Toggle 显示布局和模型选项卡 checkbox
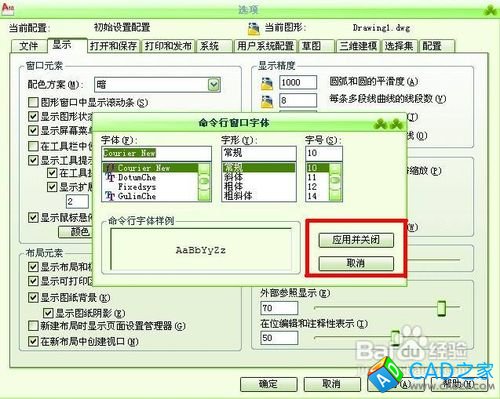 click(x=33, y=267)
